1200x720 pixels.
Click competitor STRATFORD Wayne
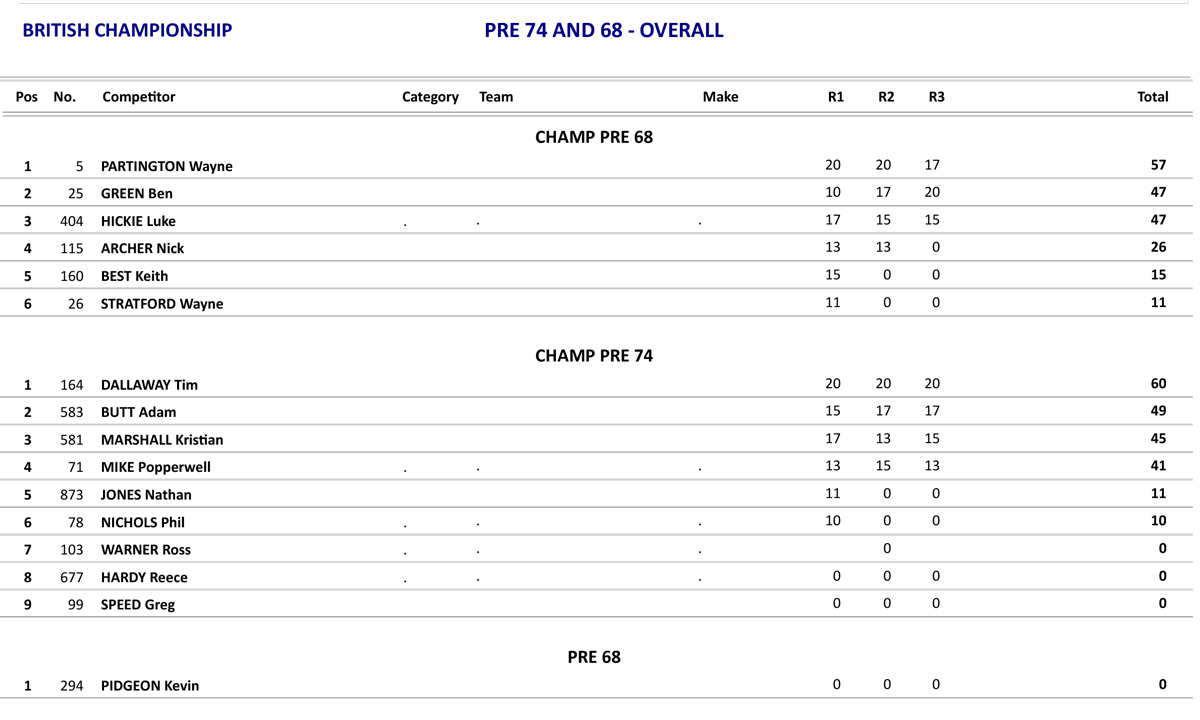(162, 304)
